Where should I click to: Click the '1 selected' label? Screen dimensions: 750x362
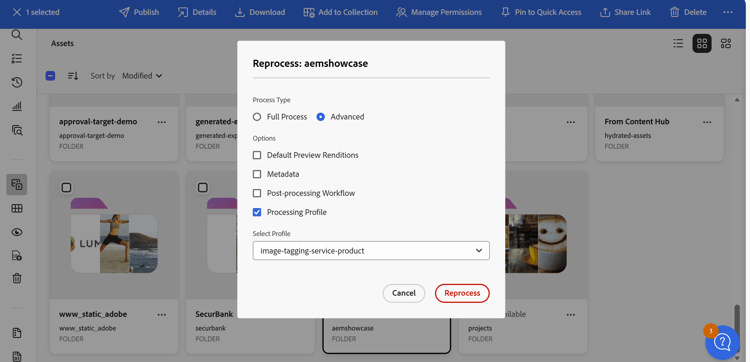43,12
